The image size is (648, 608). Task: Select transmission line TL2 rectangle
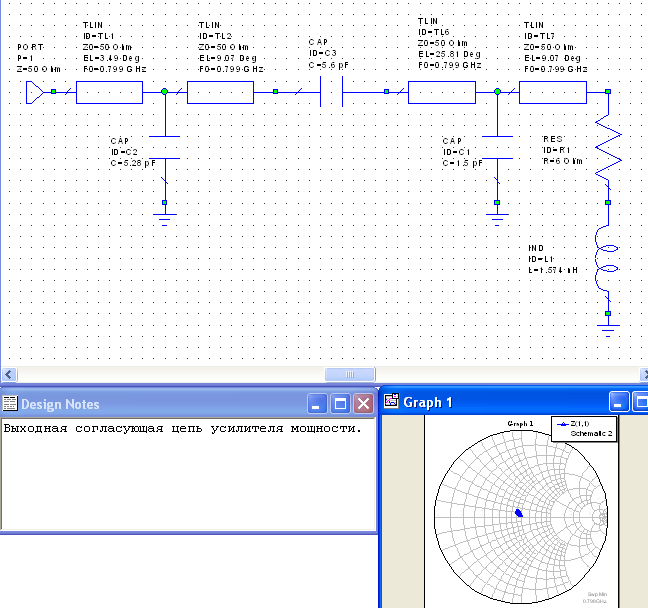coord(220,92)
